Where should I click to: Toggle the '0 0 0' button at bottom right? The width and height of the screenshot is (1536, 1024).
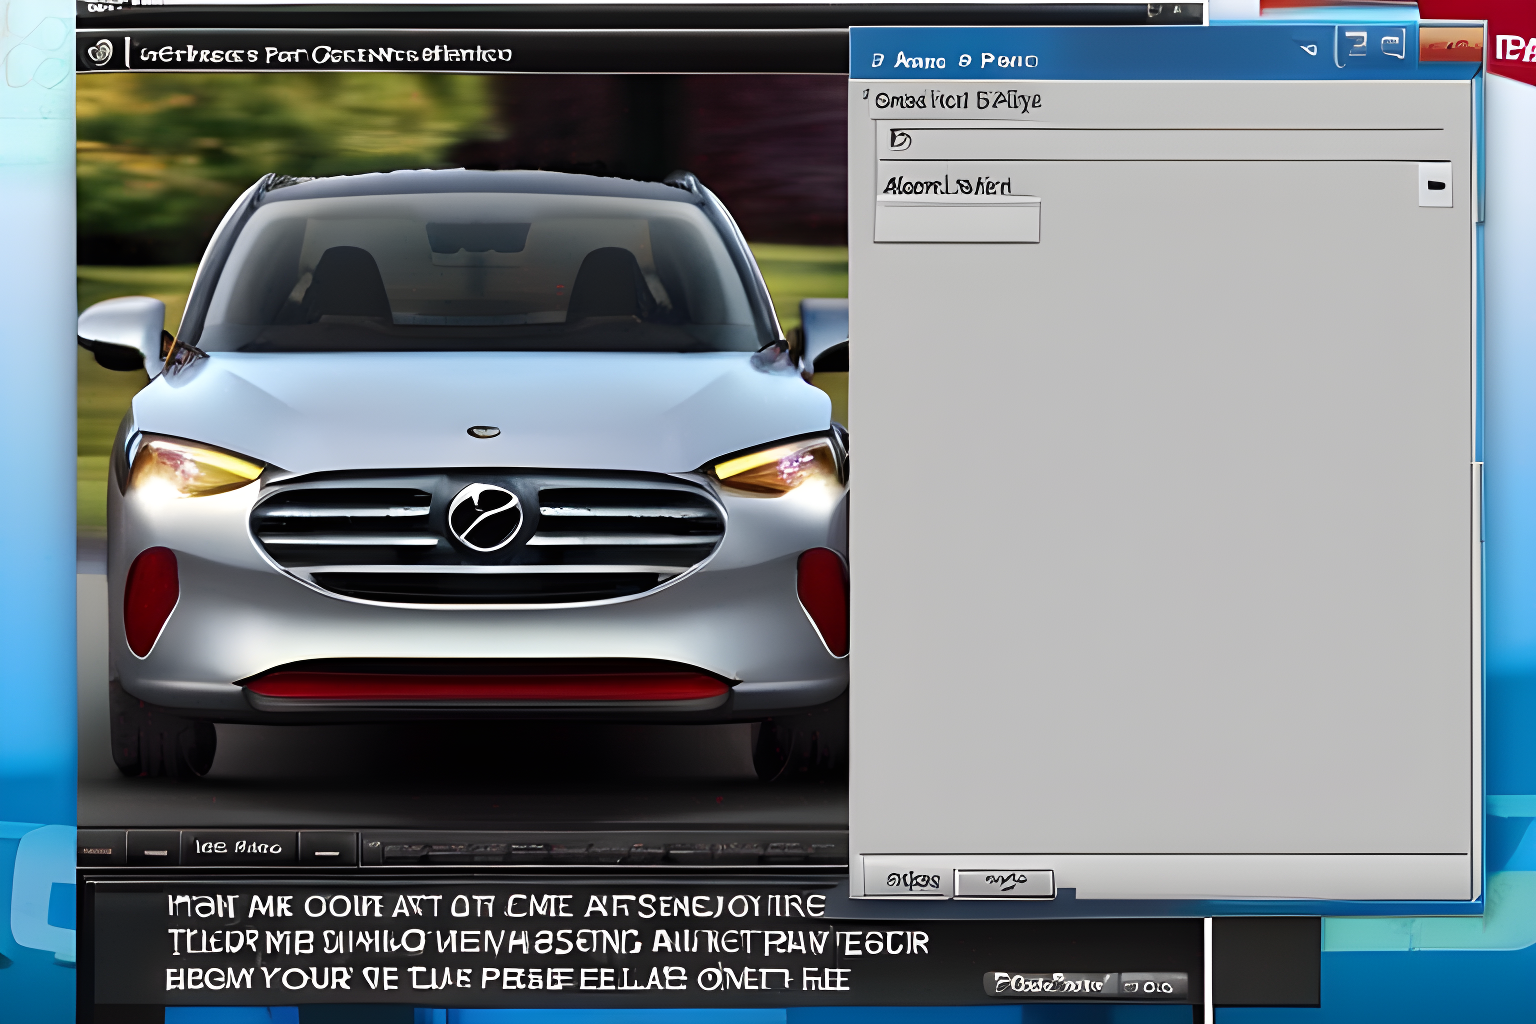[x=1152, y=986]
